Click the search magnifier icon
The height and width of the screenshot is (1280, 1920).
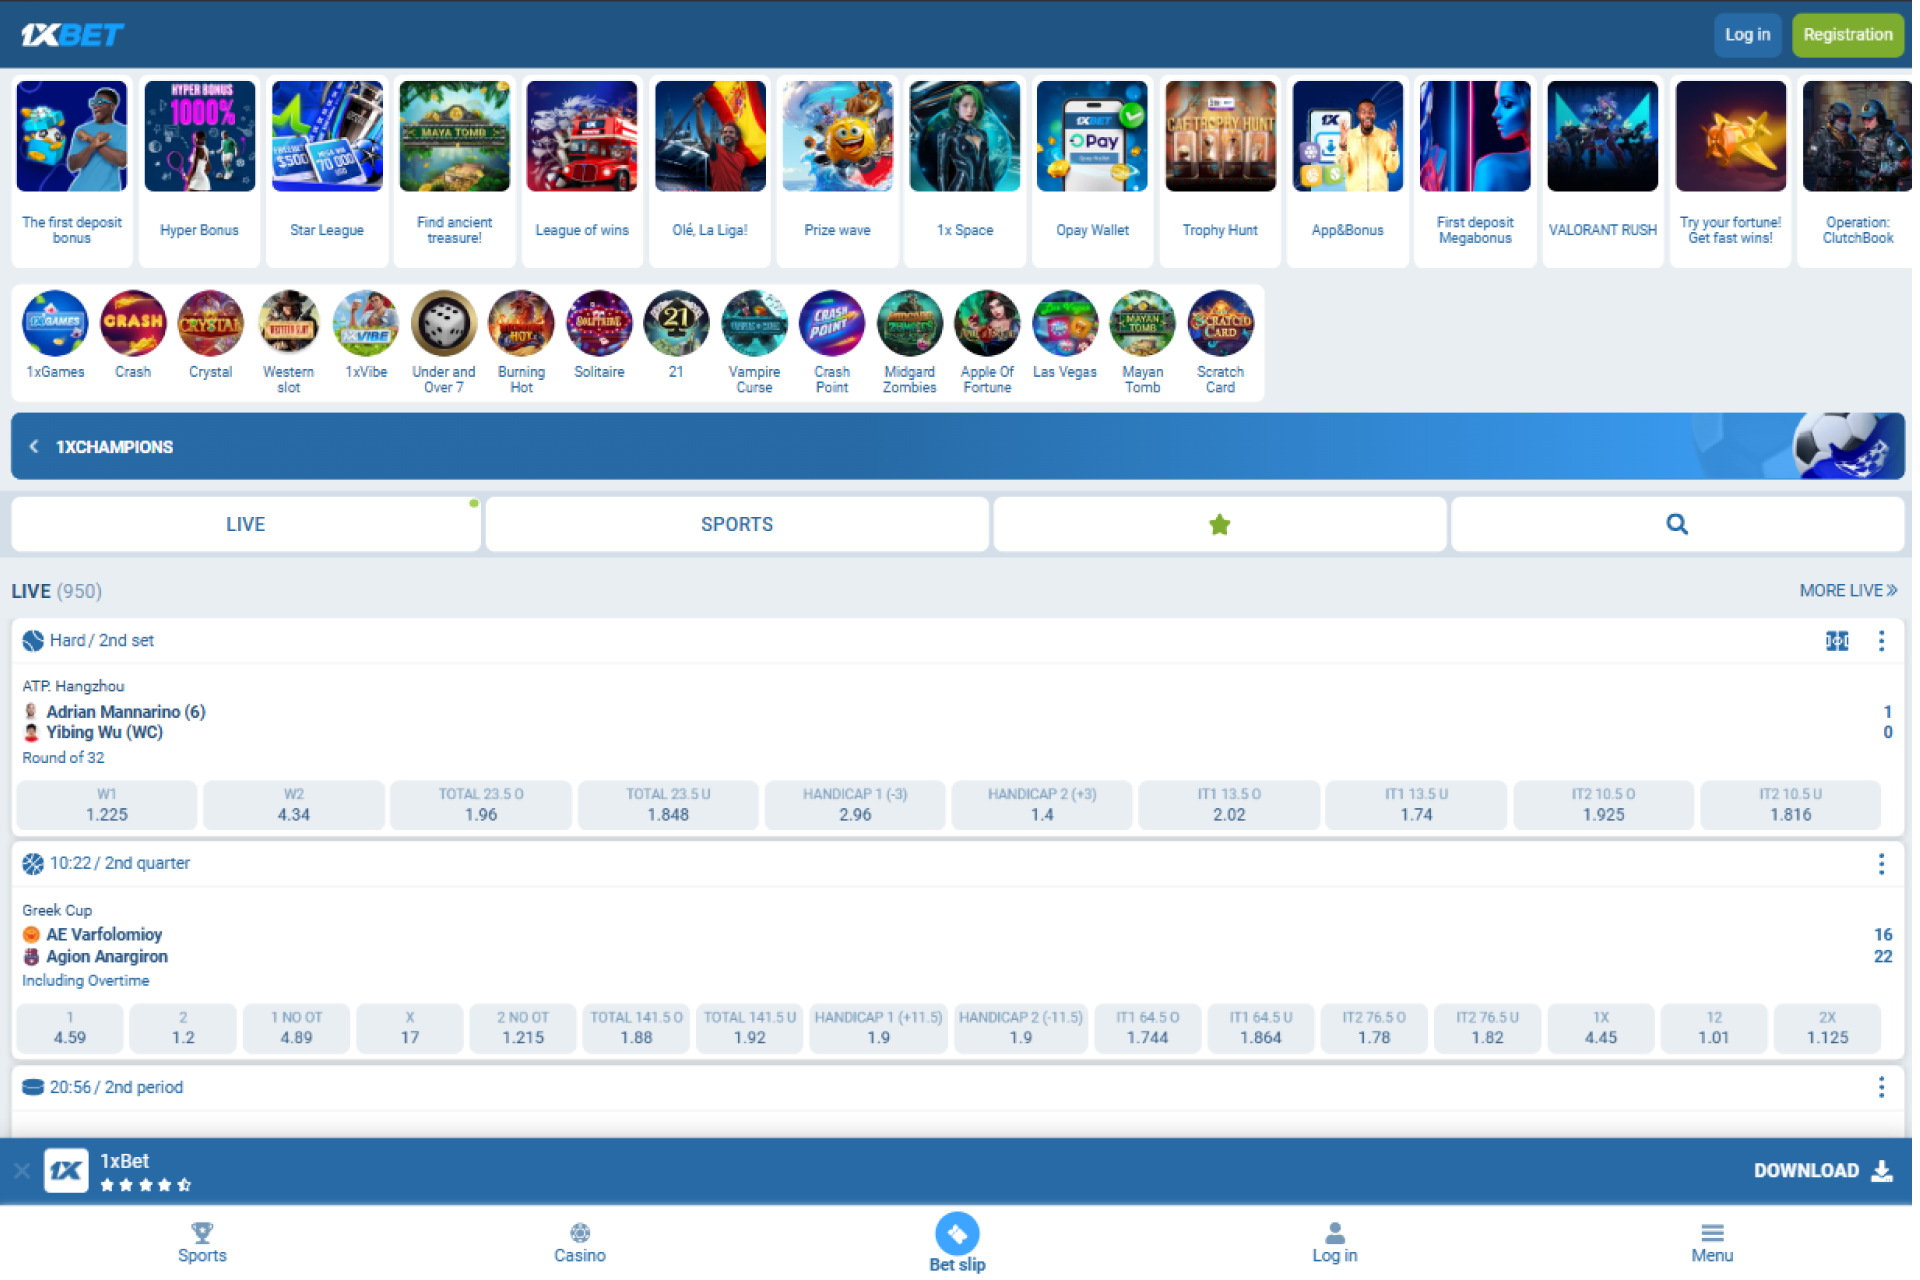(x=1675, y=523)
